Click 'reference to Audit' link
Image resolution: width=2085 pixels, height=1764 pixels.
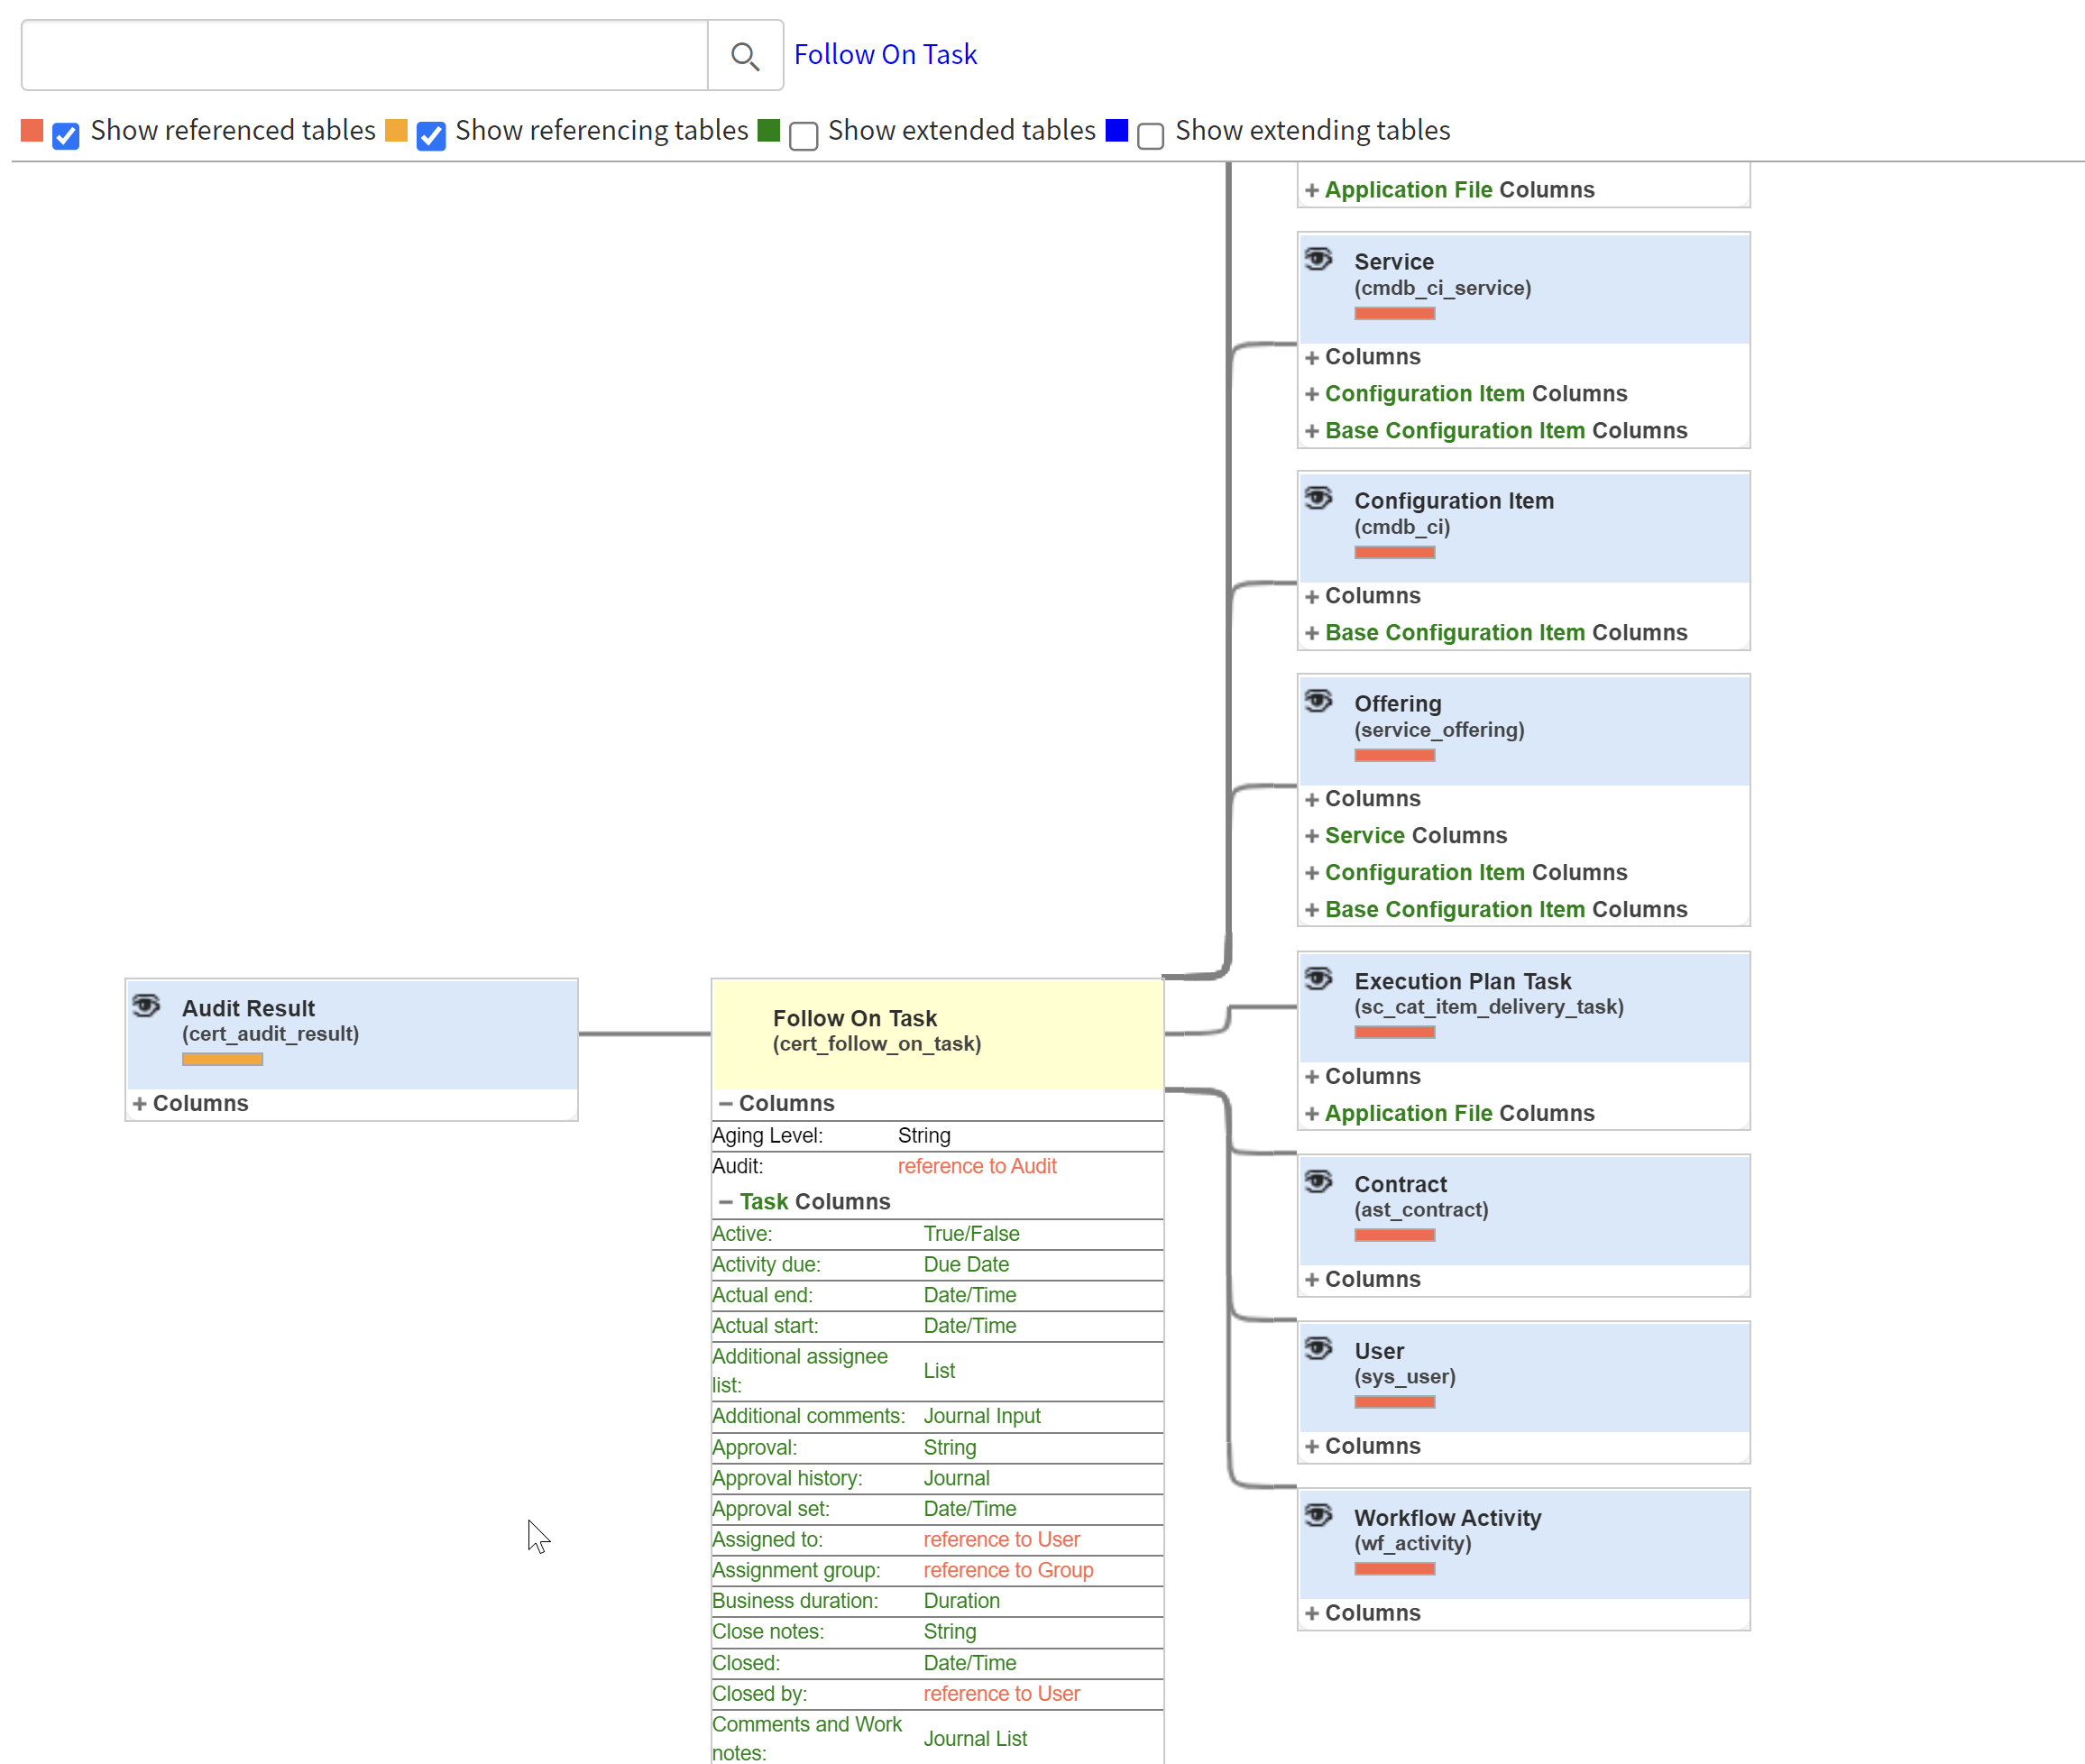click(x=976, y=1166)
